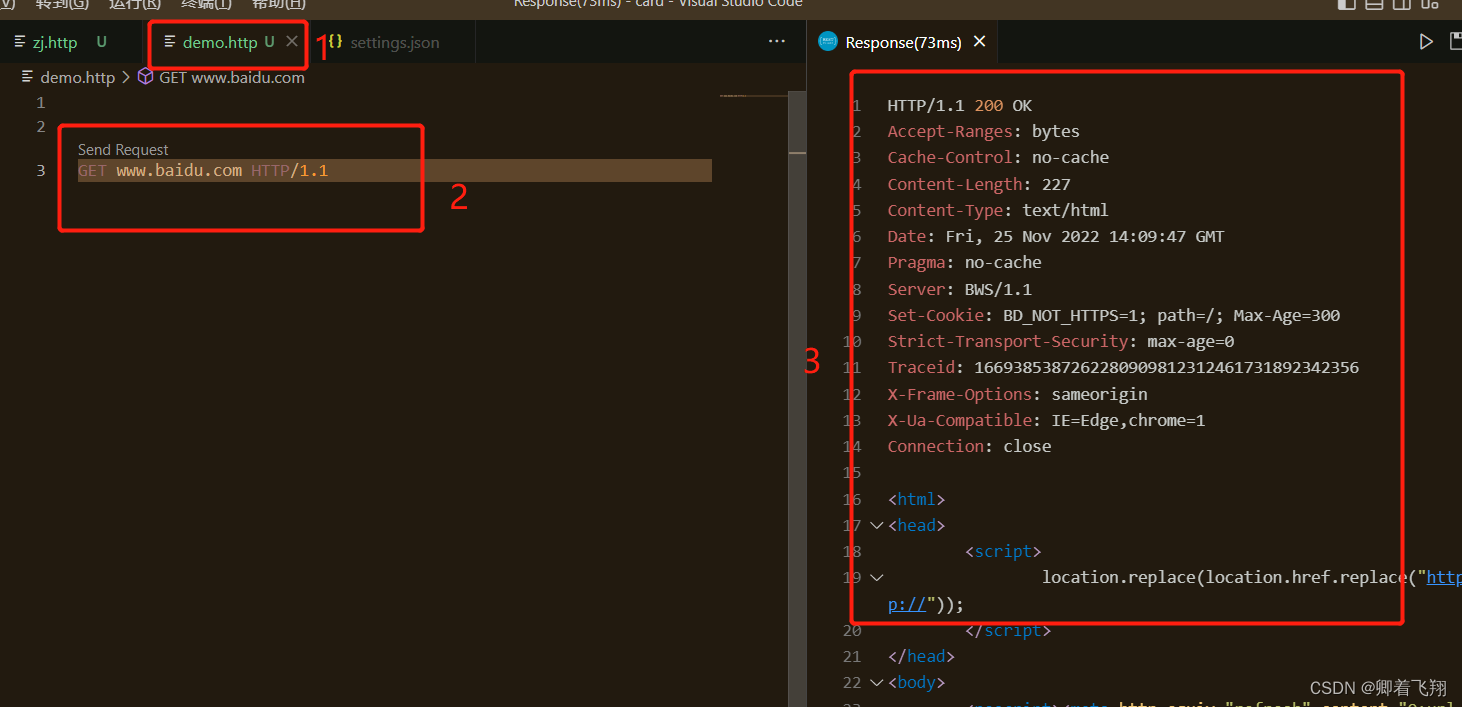
Task: Click the GET www.baidu.com HTTP/1.1 request line
Action: 203,170
